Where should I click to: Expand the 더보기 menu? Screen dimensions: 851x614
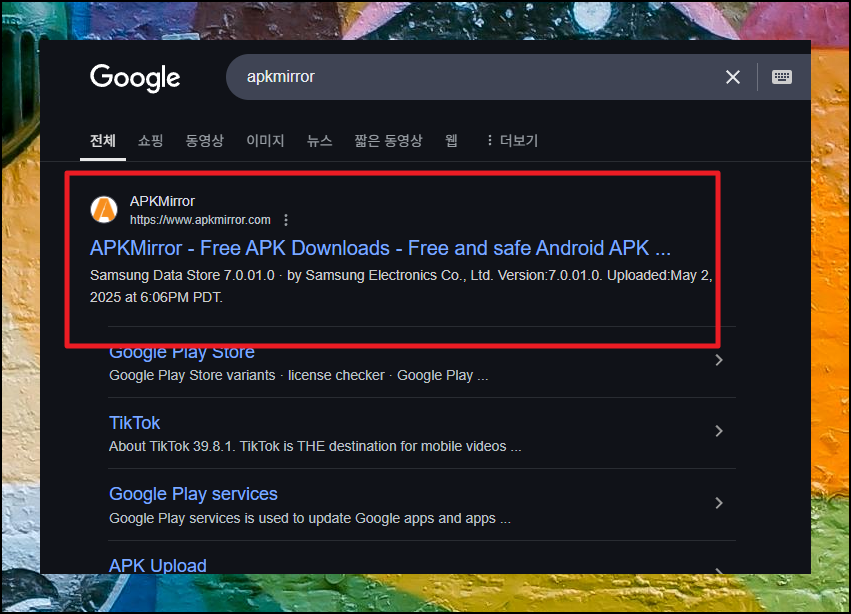pos(512,141)
